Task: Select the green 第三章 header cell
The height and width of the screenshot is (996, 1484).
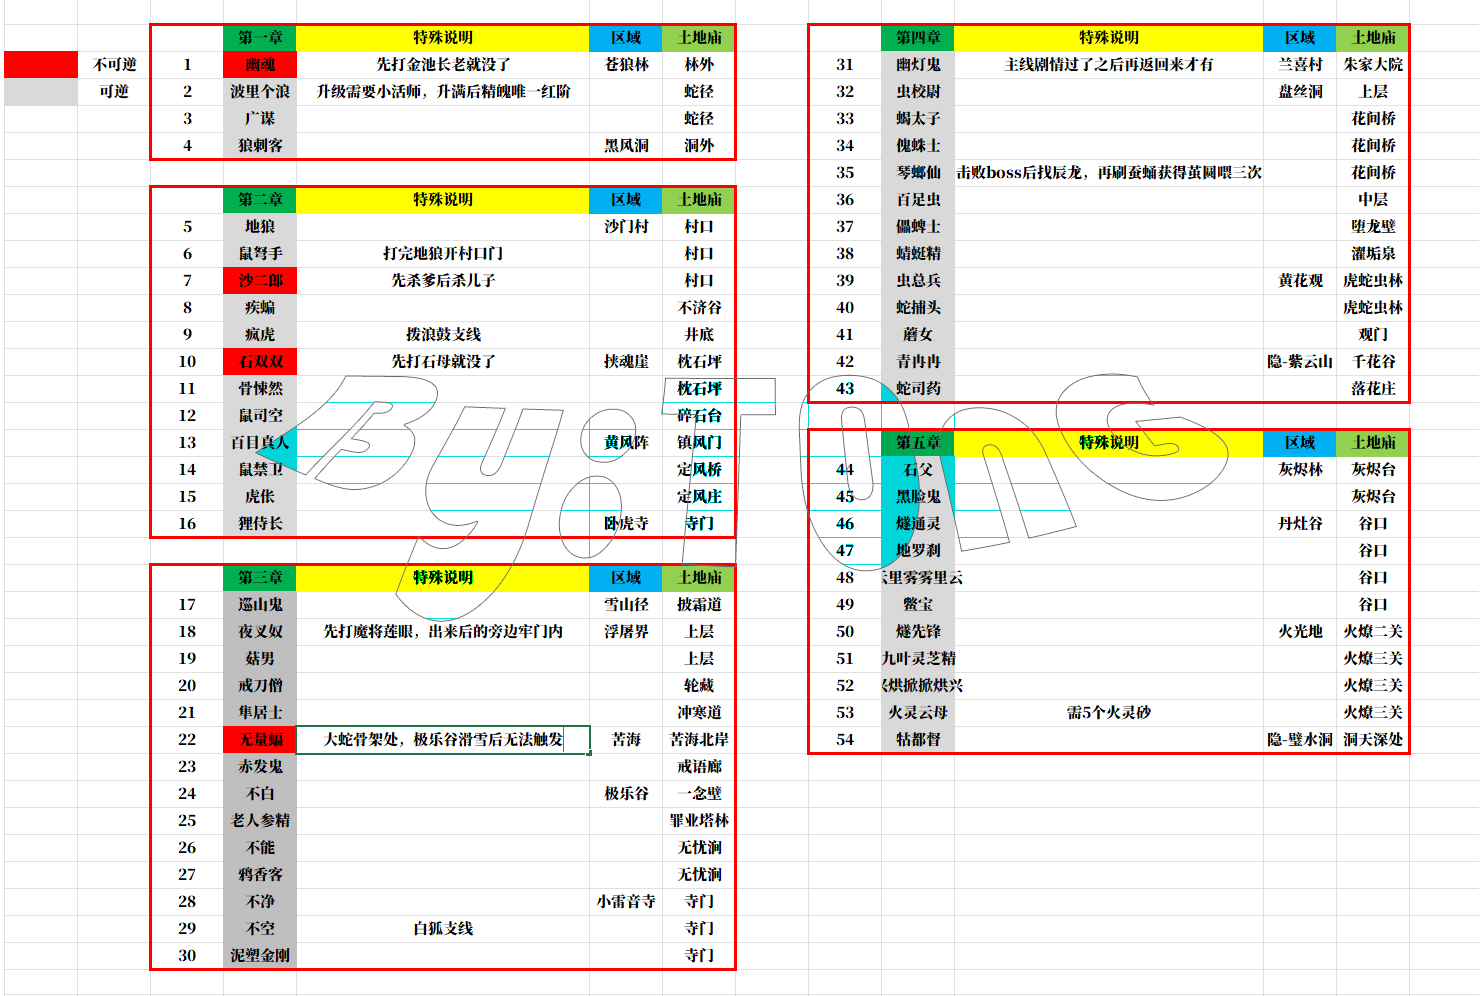Action: 260,577
